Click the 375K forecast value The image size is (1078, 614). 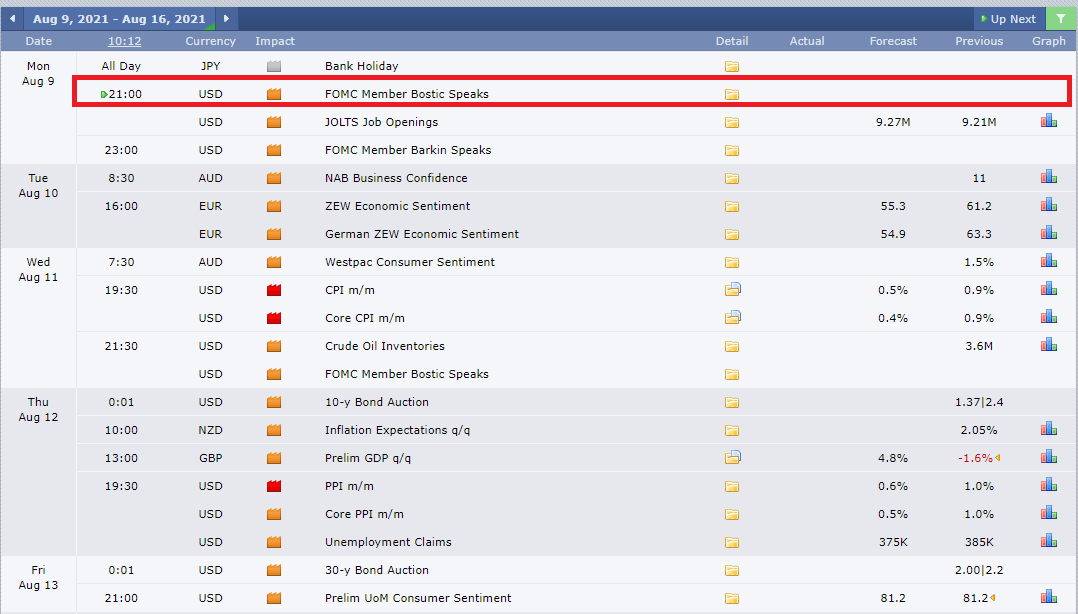tap(893, 542)
